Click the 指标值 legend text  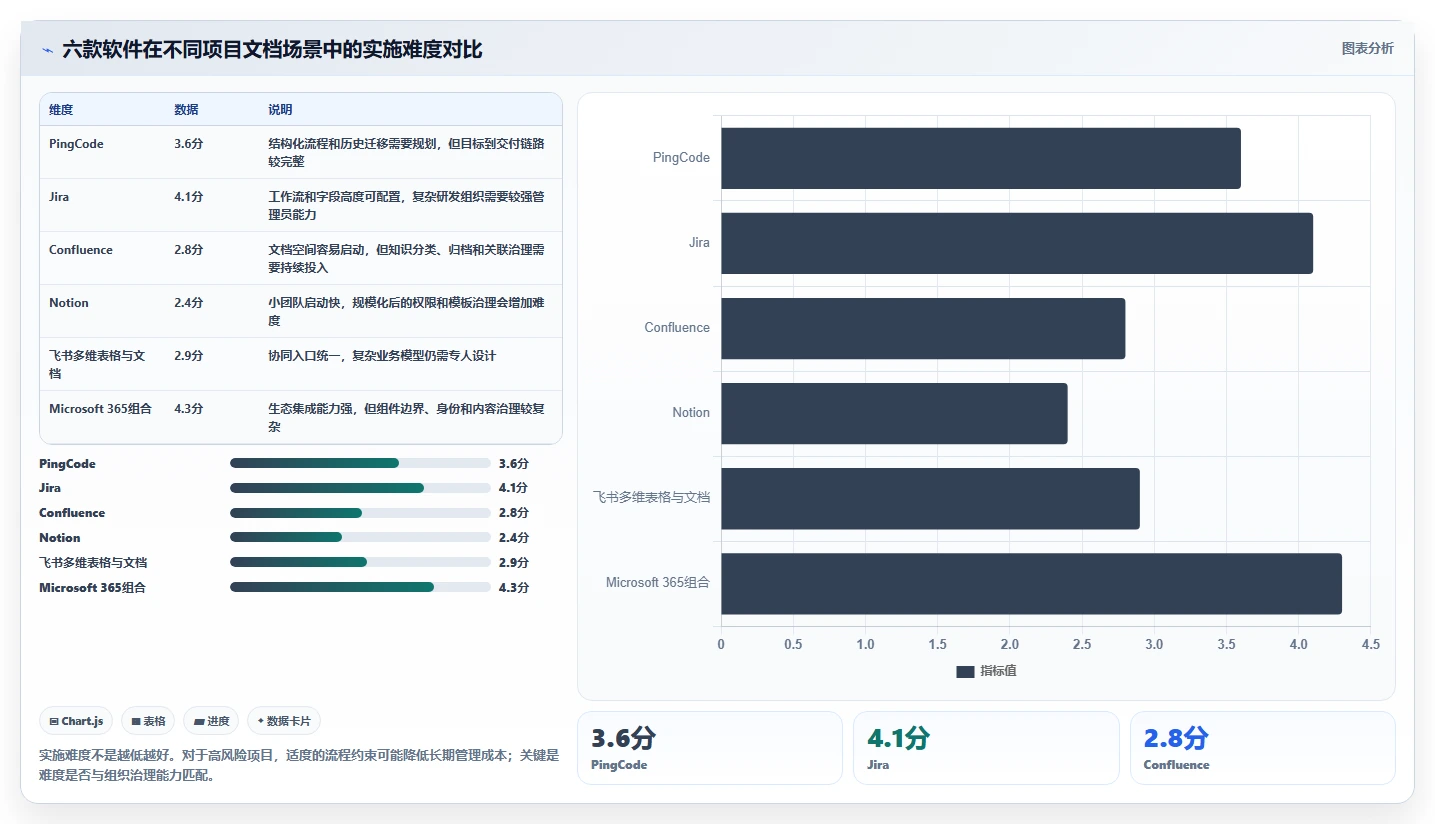998,672
